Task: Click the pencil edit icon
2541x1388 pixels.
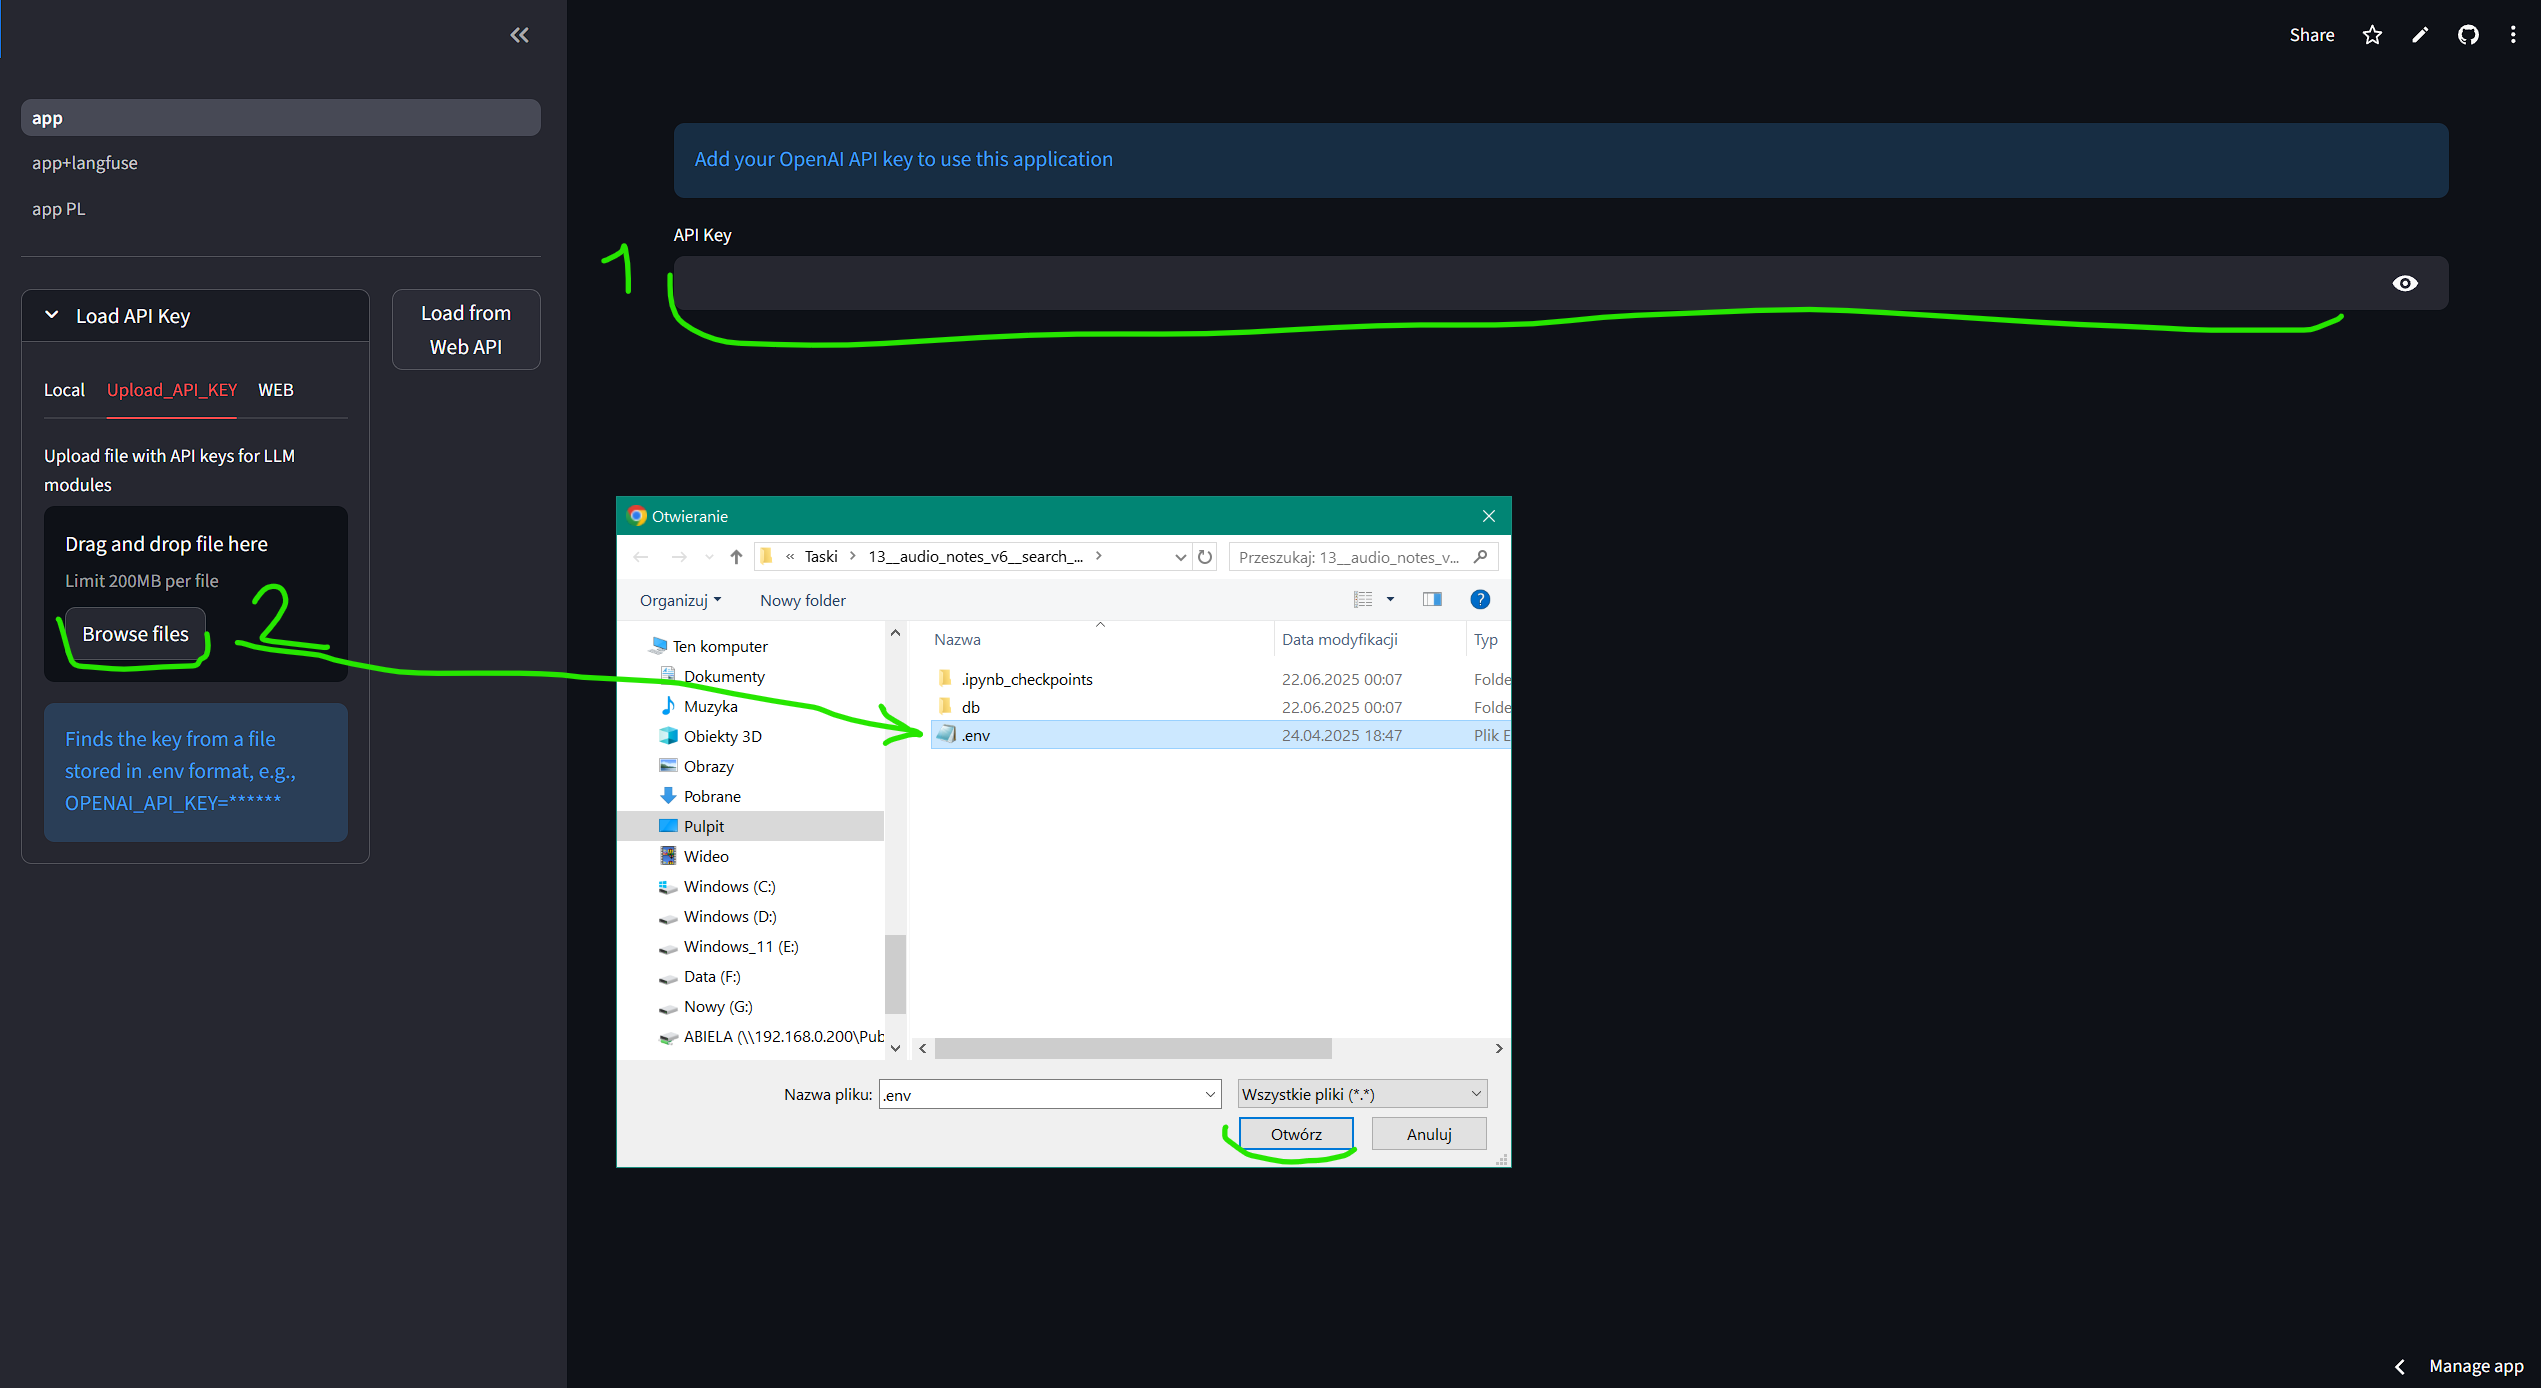Action: (2420, 35)
